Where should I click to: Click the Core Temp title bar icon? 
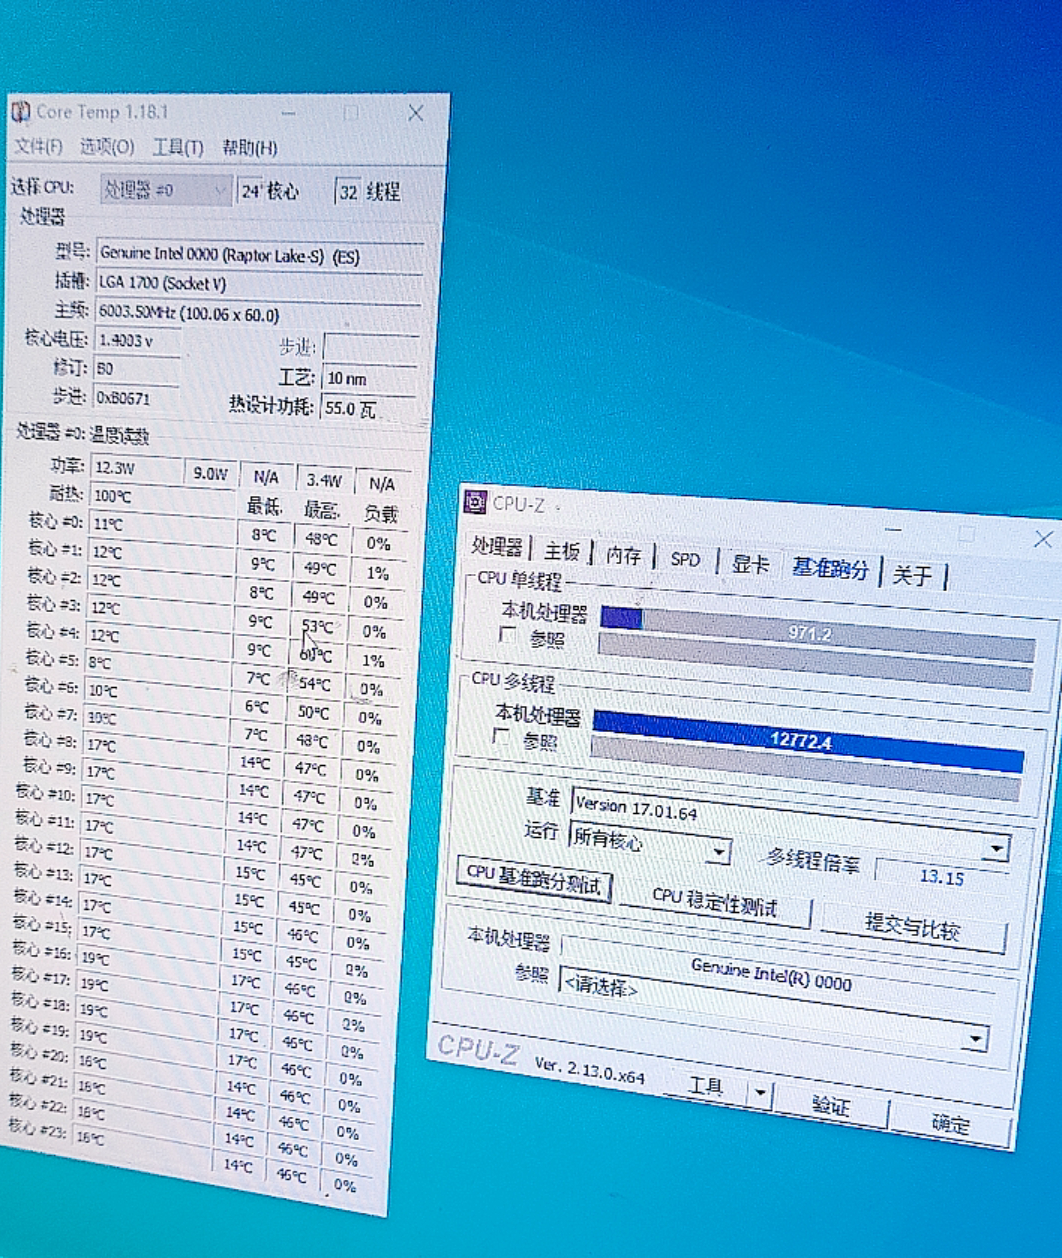click(20, 112)
